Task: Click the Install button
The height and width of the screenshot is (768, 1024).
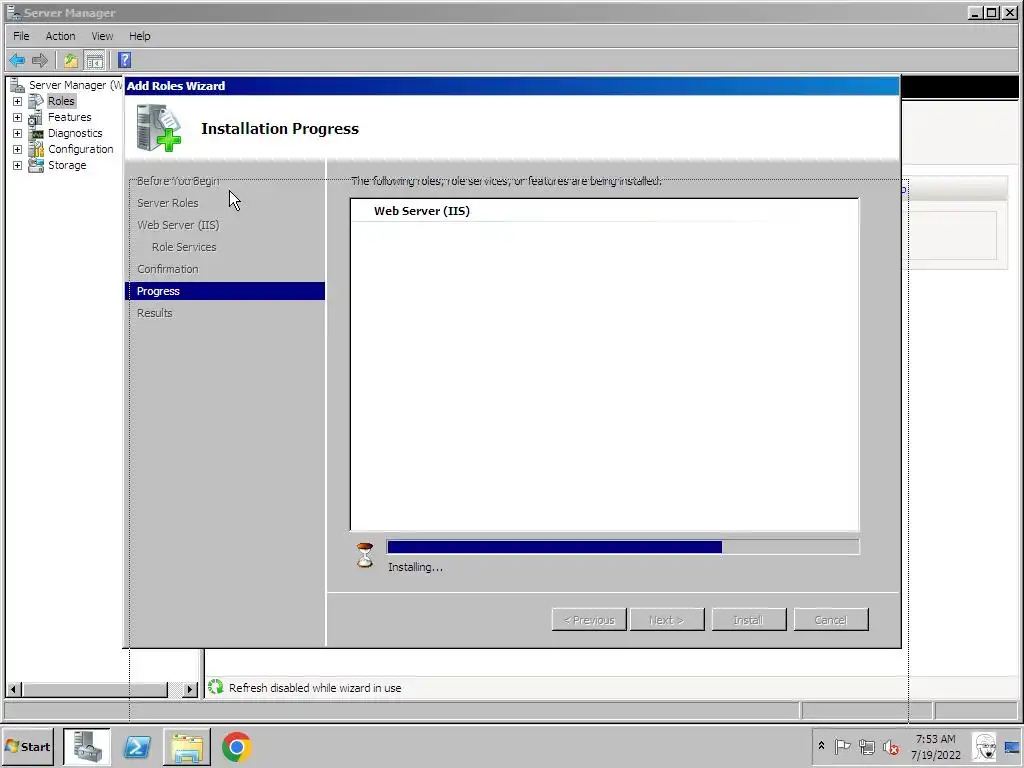Action: coord(748,620)
